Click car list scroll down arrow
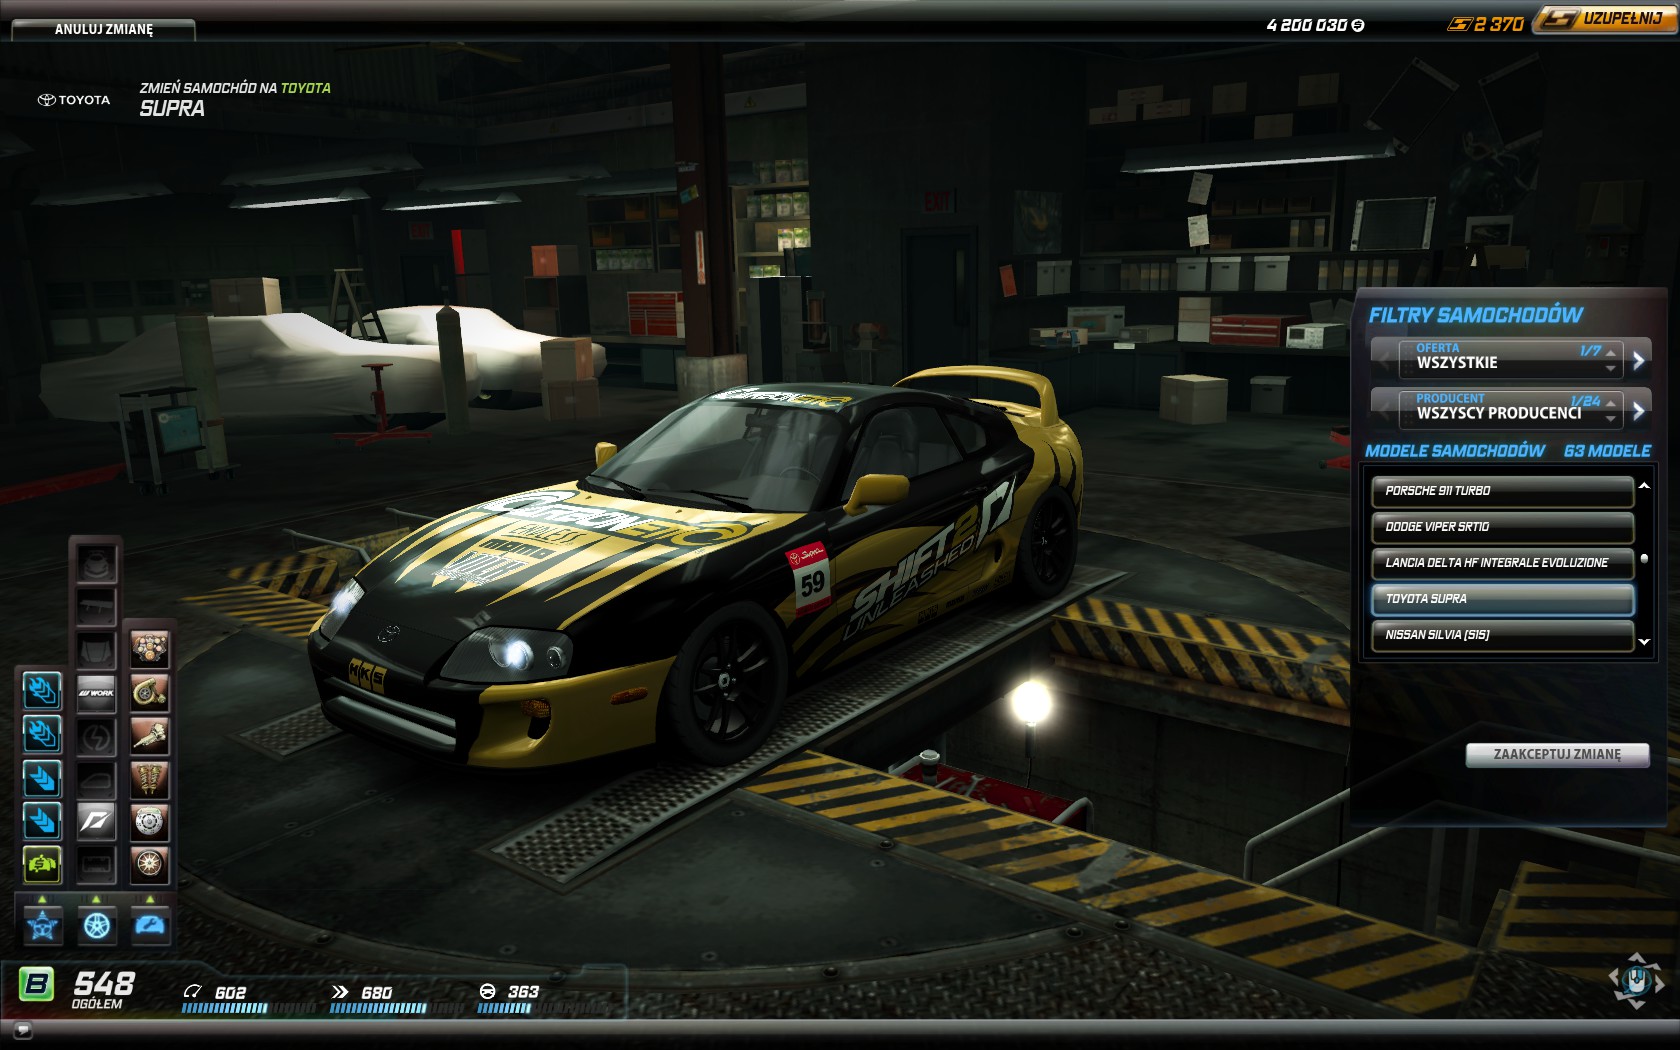1680x1050 pixels. pos(1644,642)
